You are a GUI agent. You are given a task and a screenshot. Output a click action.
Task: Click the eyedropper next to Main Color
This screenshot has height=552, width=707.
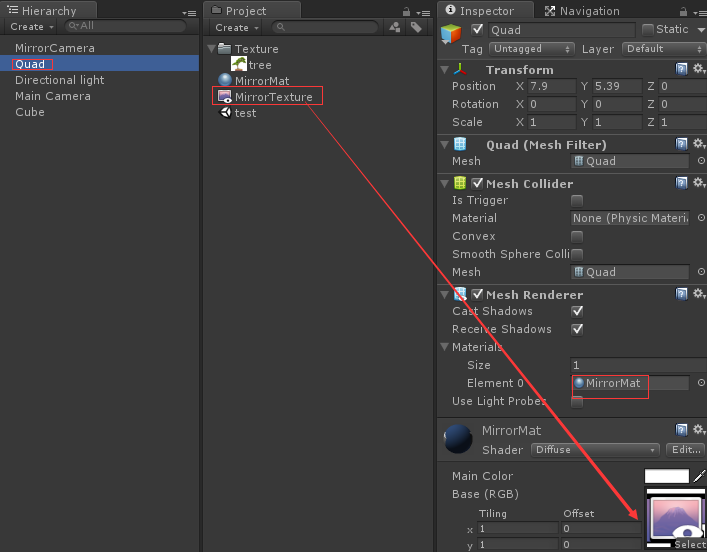point(700,476)
